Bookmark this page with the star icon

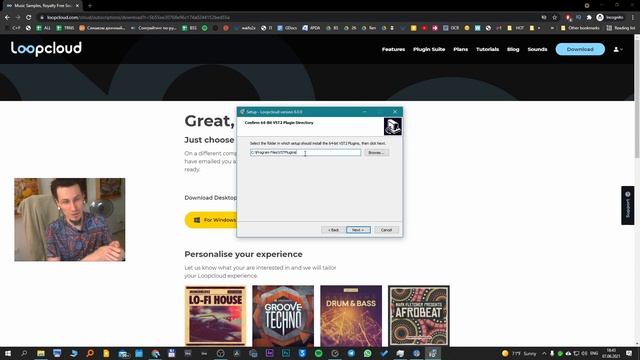(554, 17)
